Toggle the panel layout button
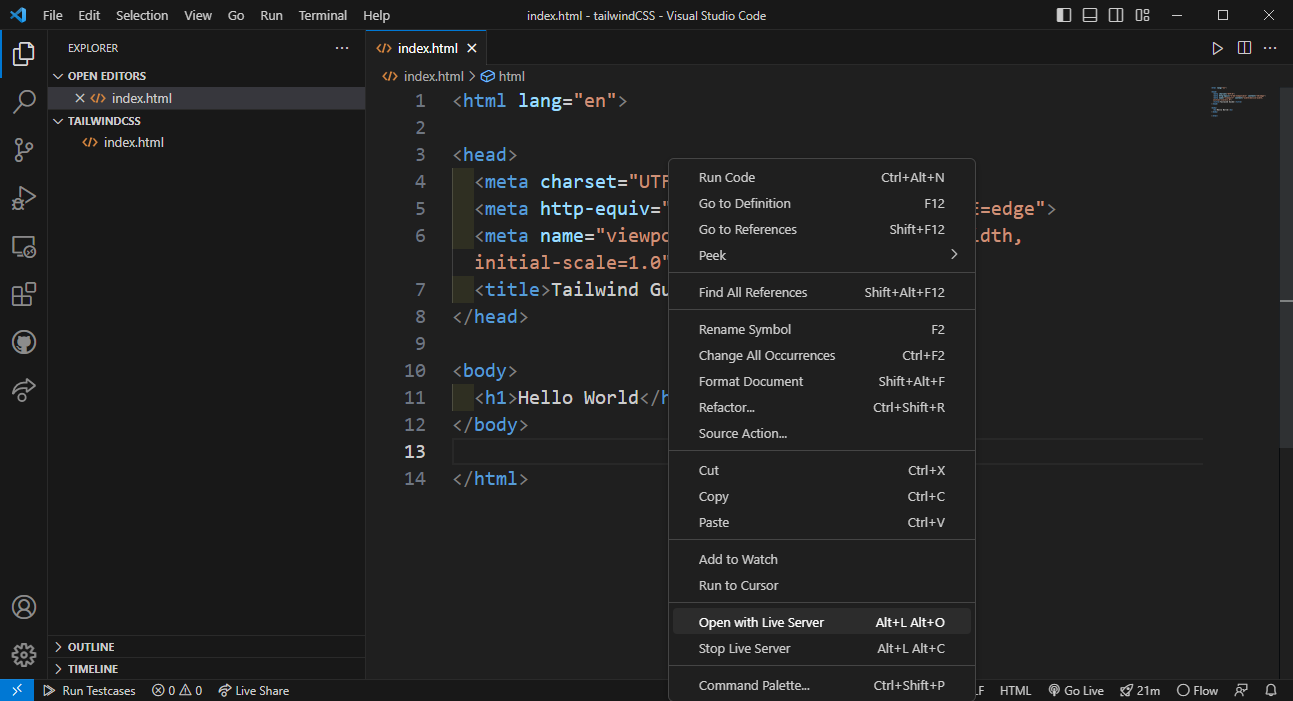 [1089, 15]
